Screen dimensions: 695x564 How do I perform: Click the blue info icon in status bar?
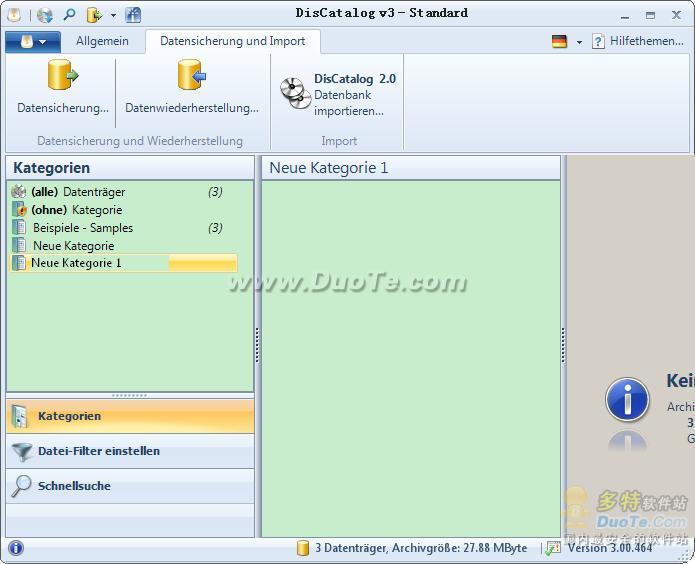pos(16,548)
